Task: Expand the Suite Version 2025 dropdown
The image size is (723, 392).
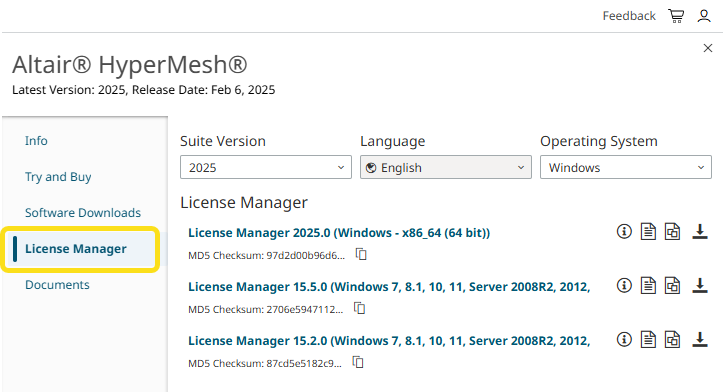Action: [x=266, y=167]
